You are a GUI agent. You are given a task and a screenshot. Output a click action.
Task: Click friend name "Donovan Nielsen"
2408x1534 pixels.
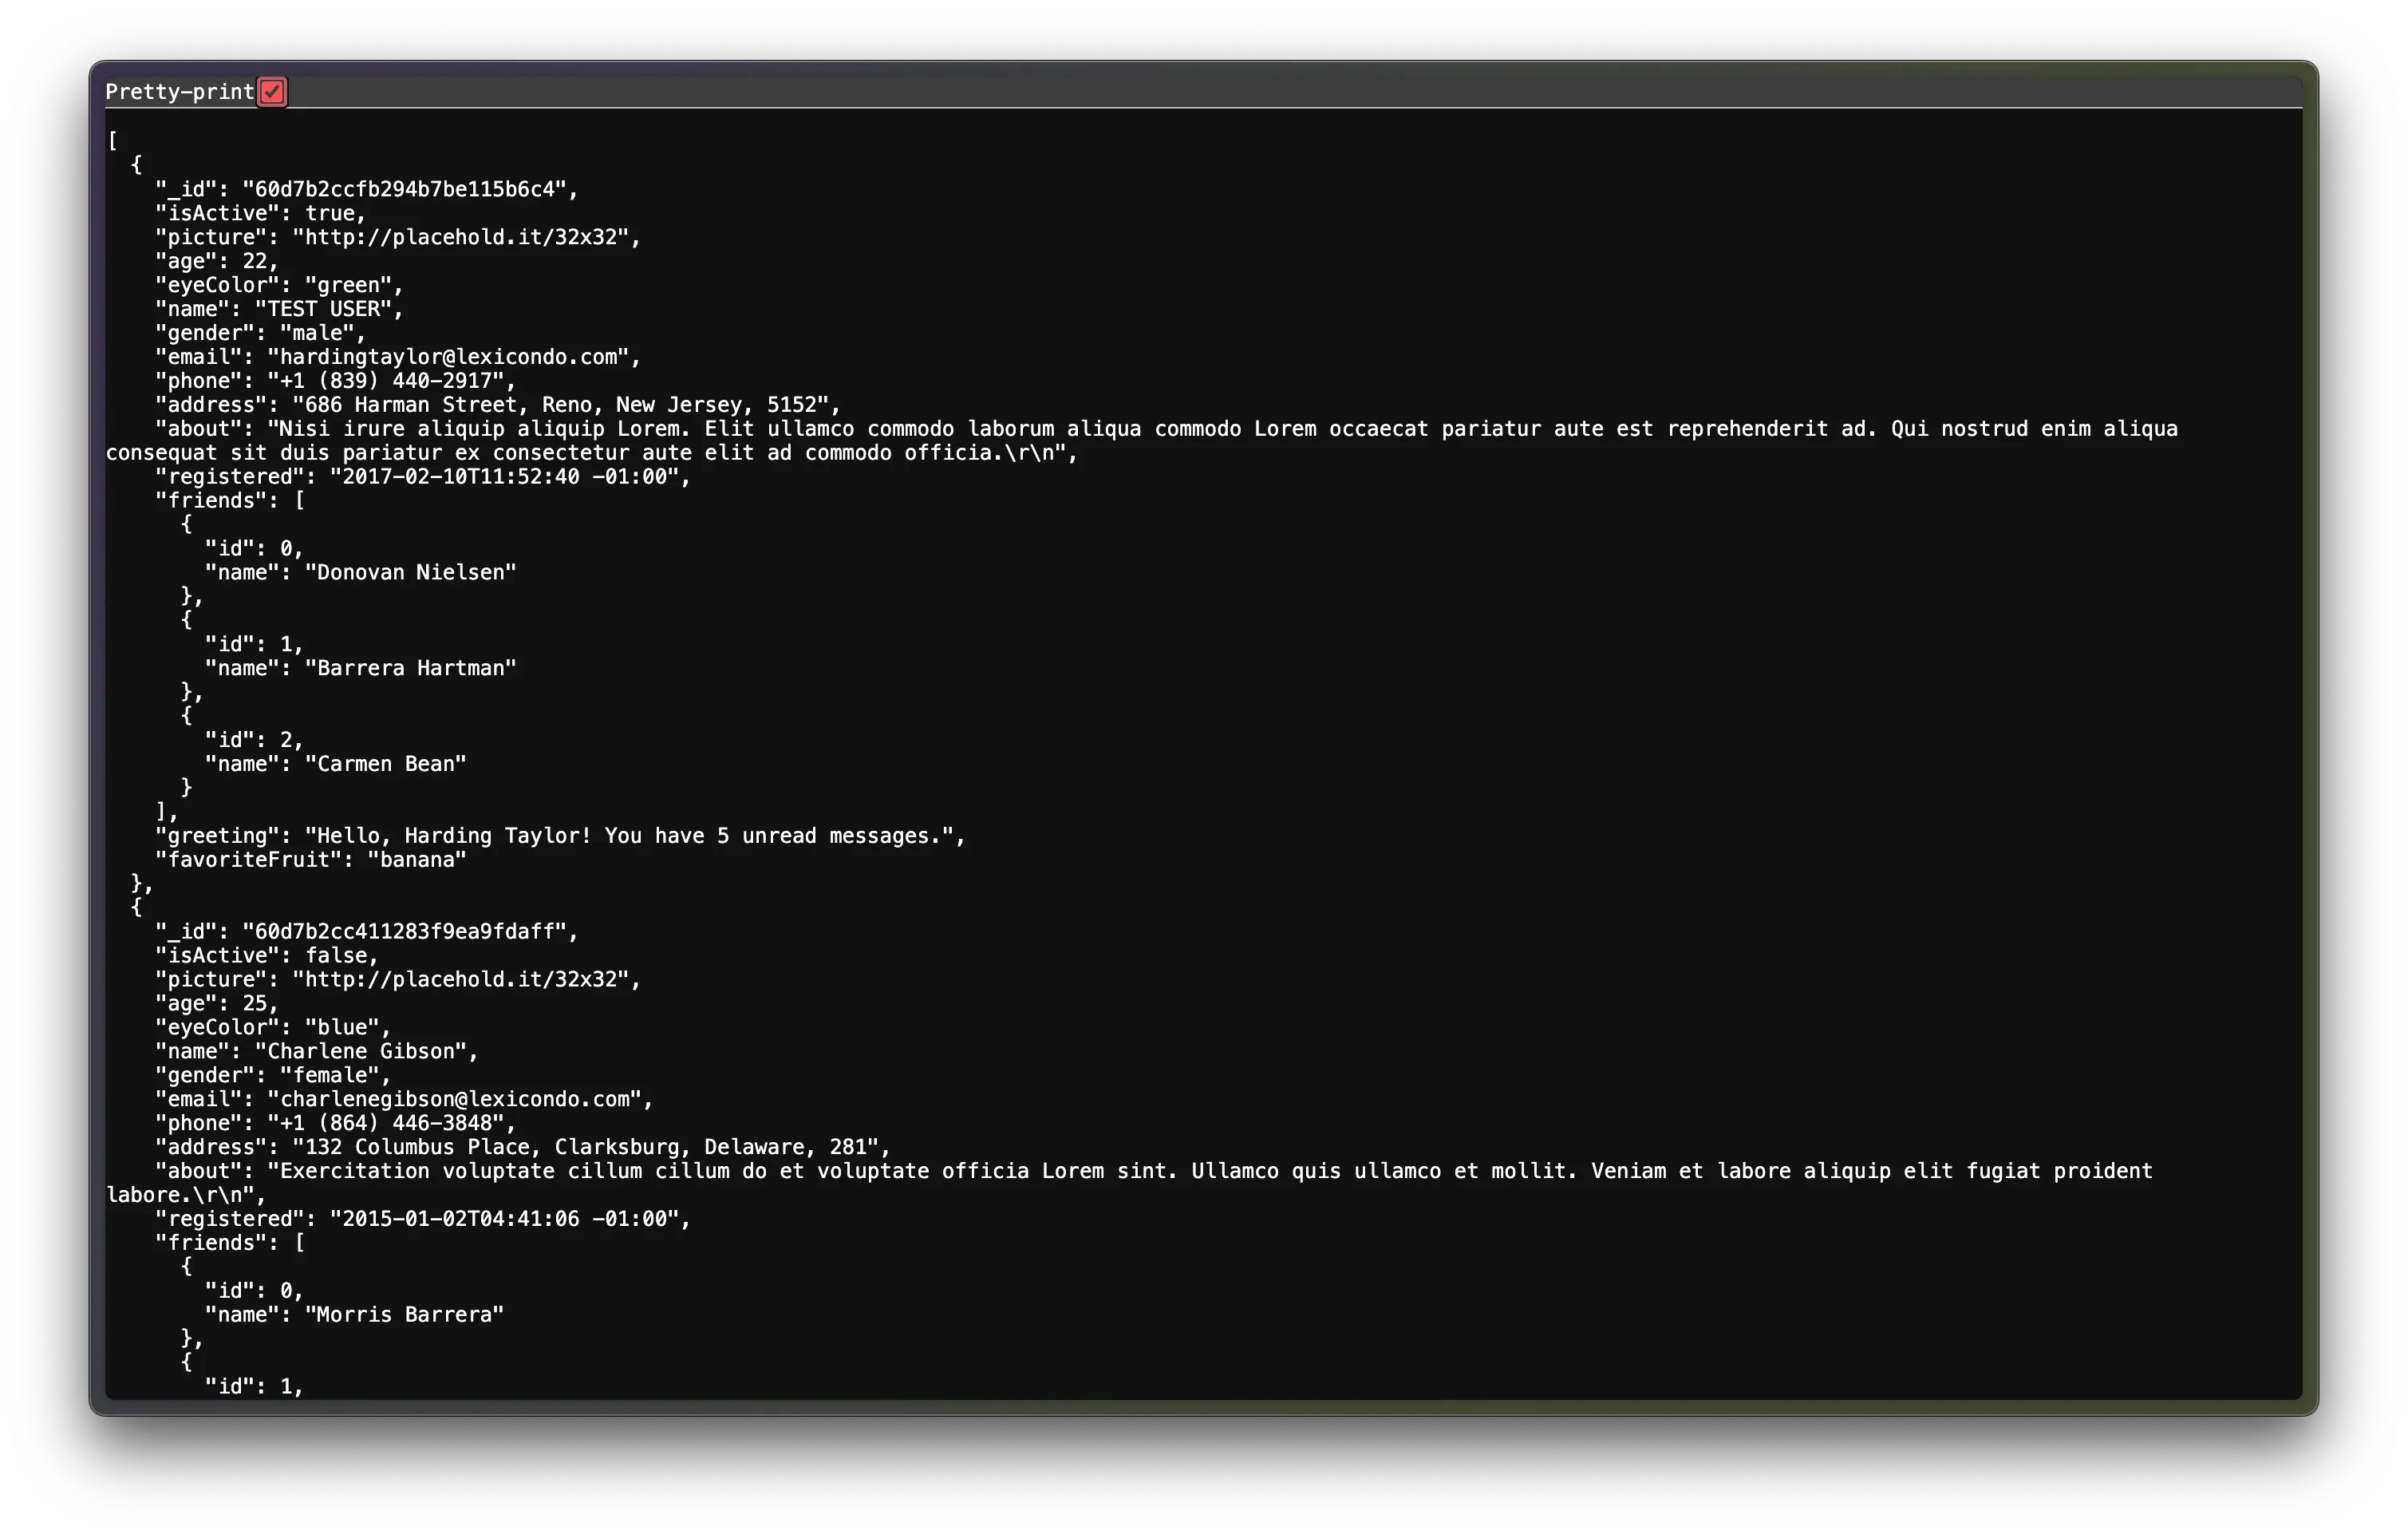411,572
